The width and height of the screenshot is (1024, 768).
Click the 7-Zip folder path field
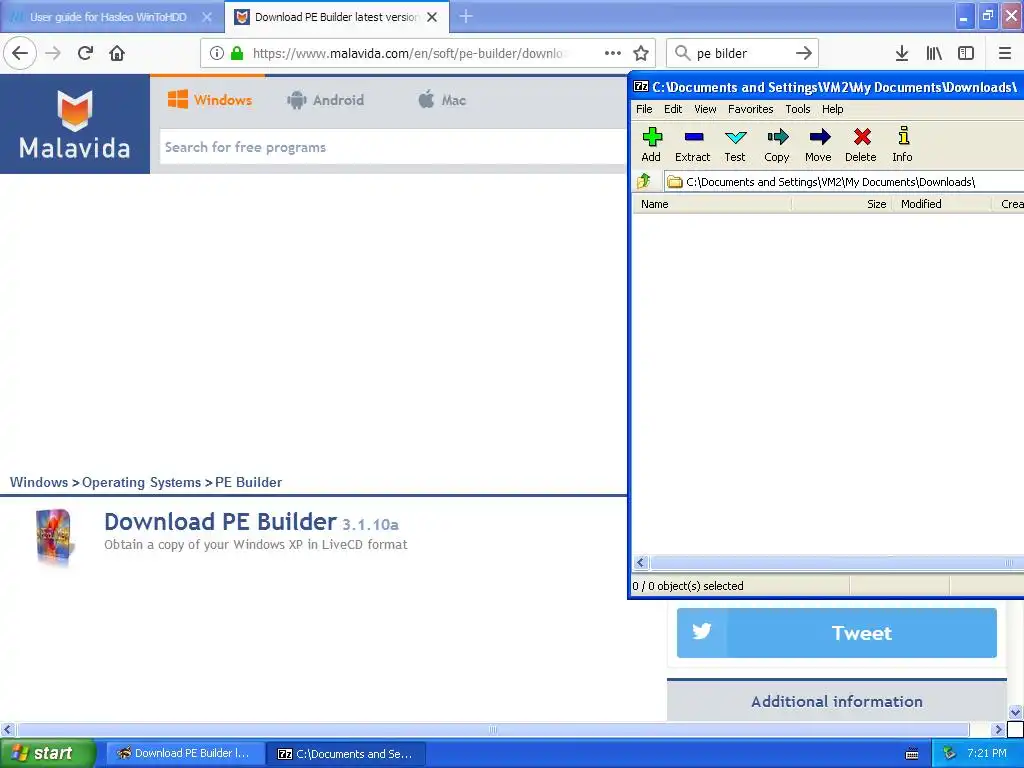tap(844, 182)
